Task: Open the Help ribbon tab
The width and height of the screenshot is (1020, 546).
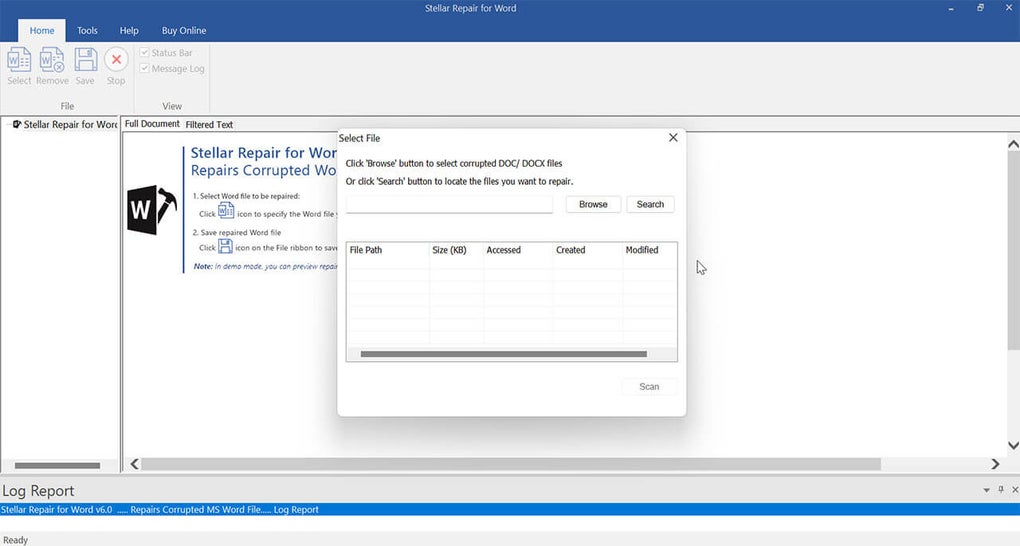Action: [129, 31]
